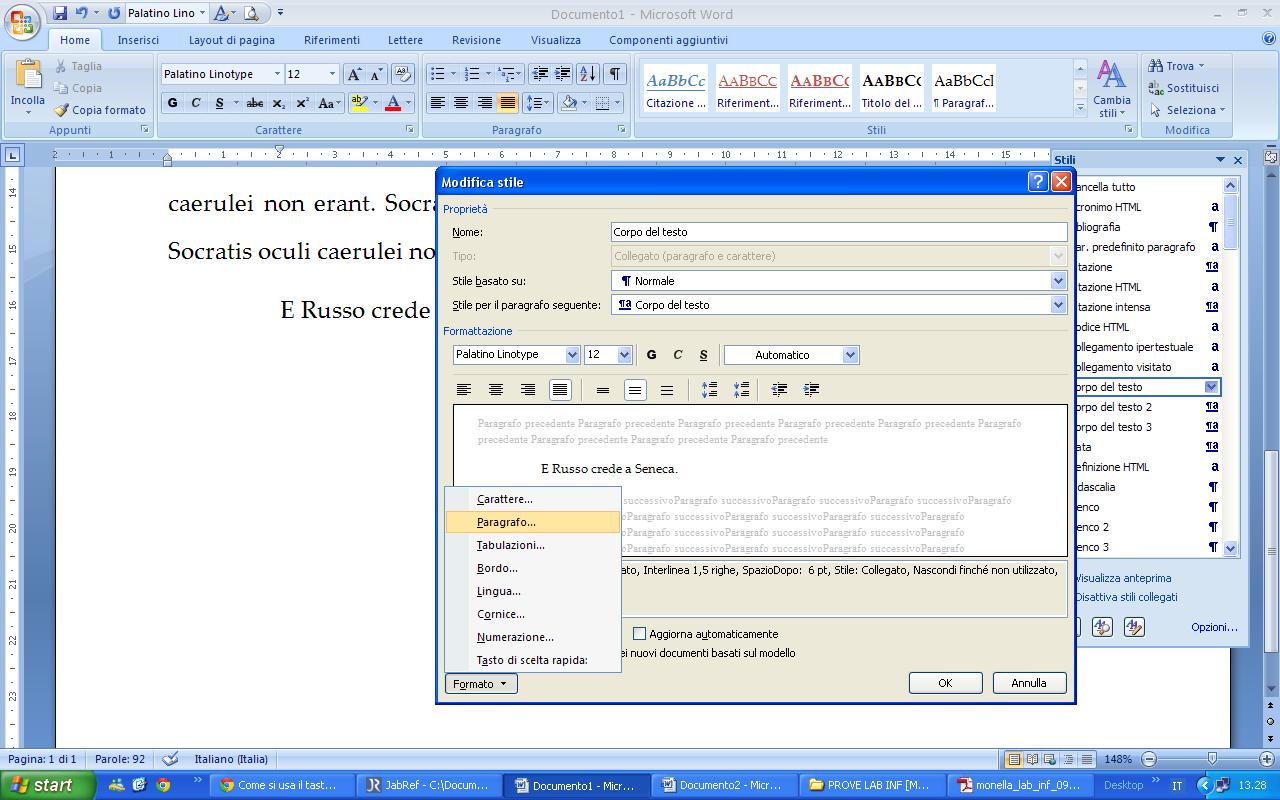Click dialog increase indent icon
The width and height of the screenshot is (1280, 800).
pos(811,390)
